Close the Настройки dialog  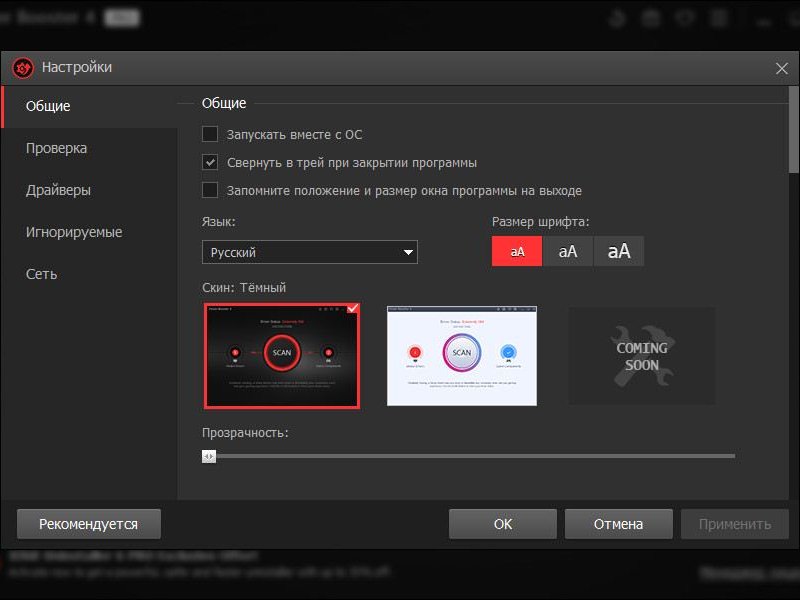[x=782, y=68]
